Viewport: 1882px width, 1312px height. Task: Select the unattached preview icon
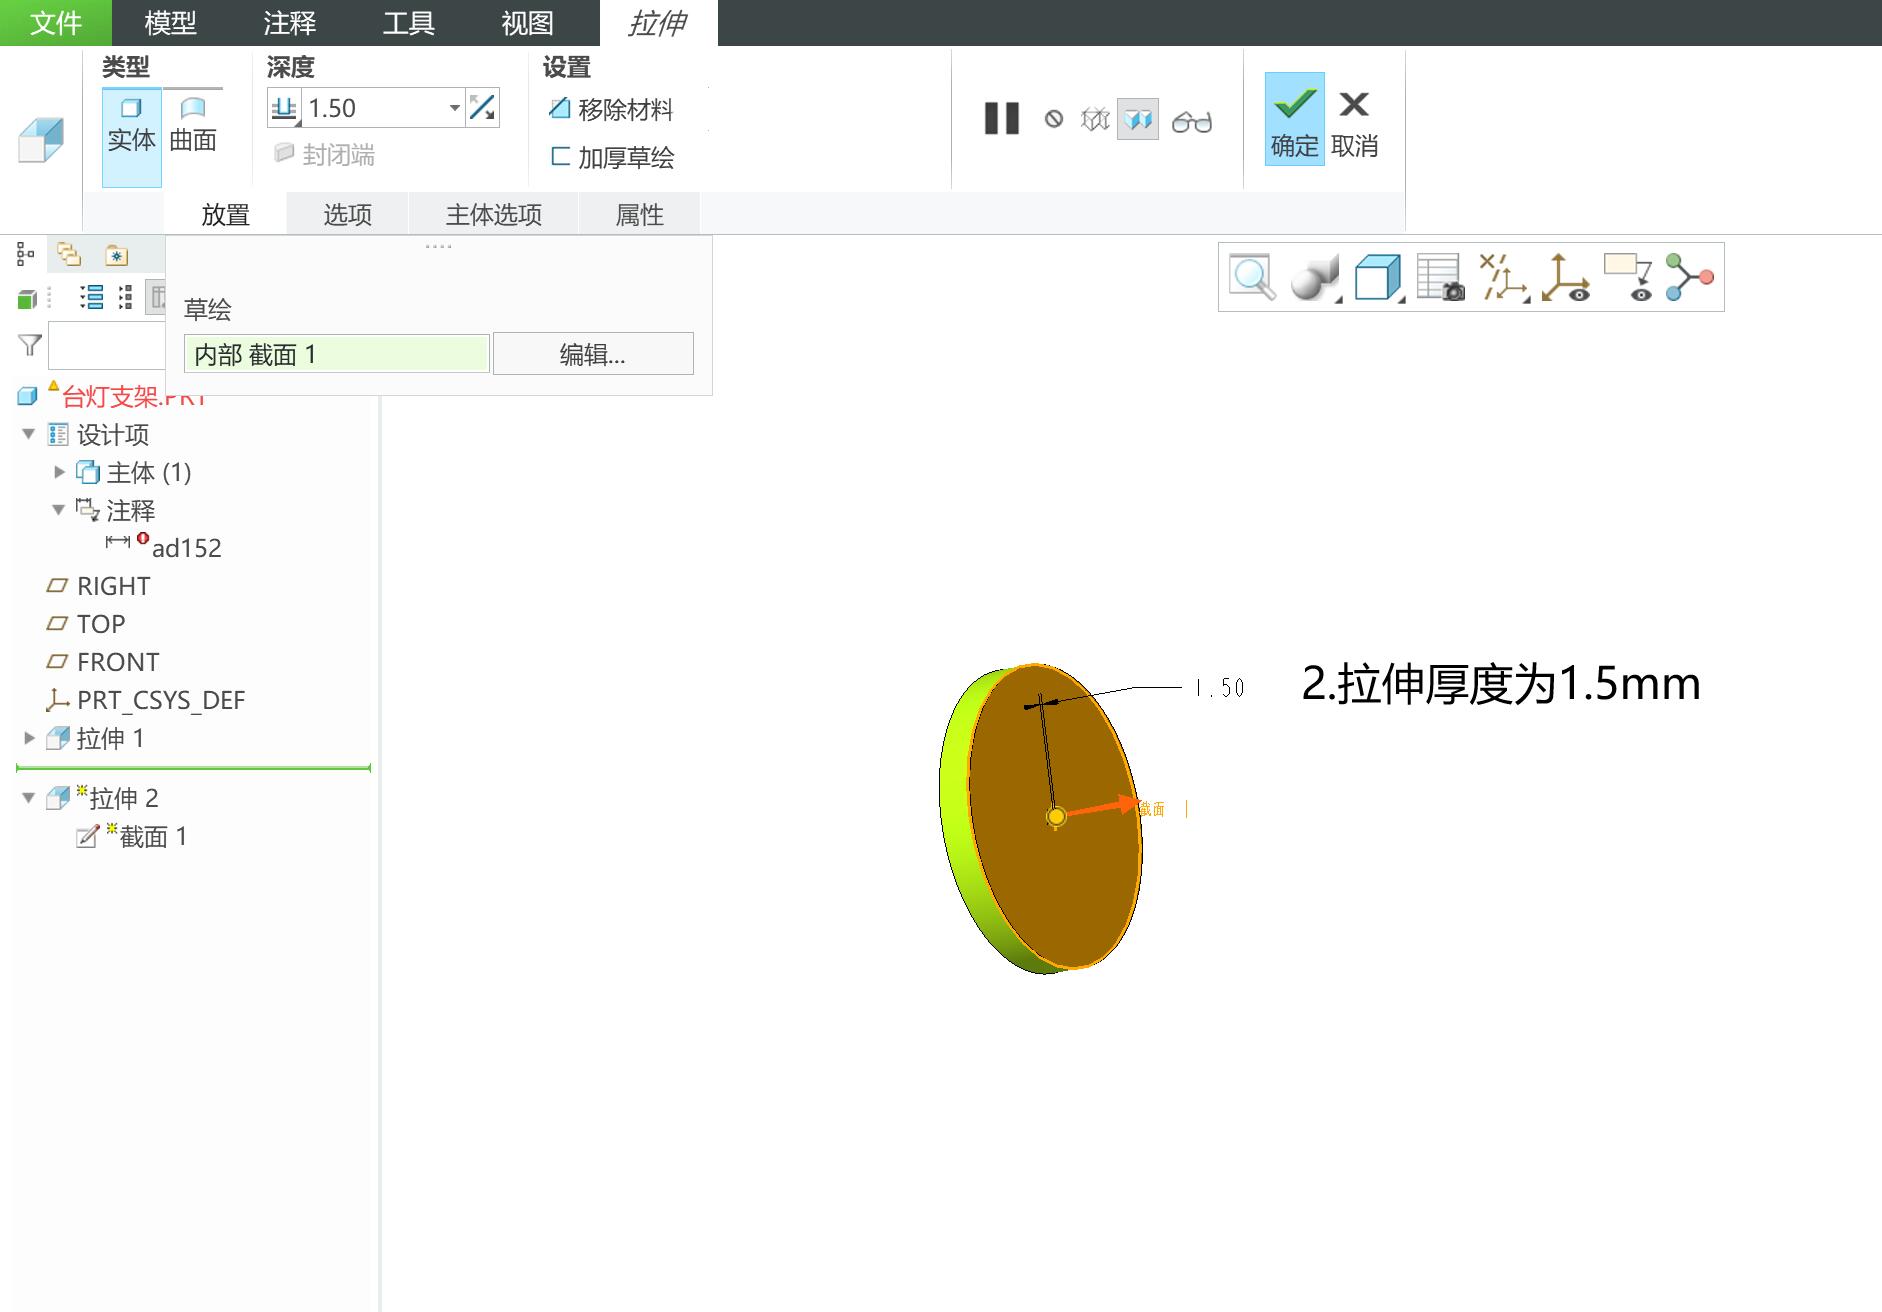[x=1095, y=120]
